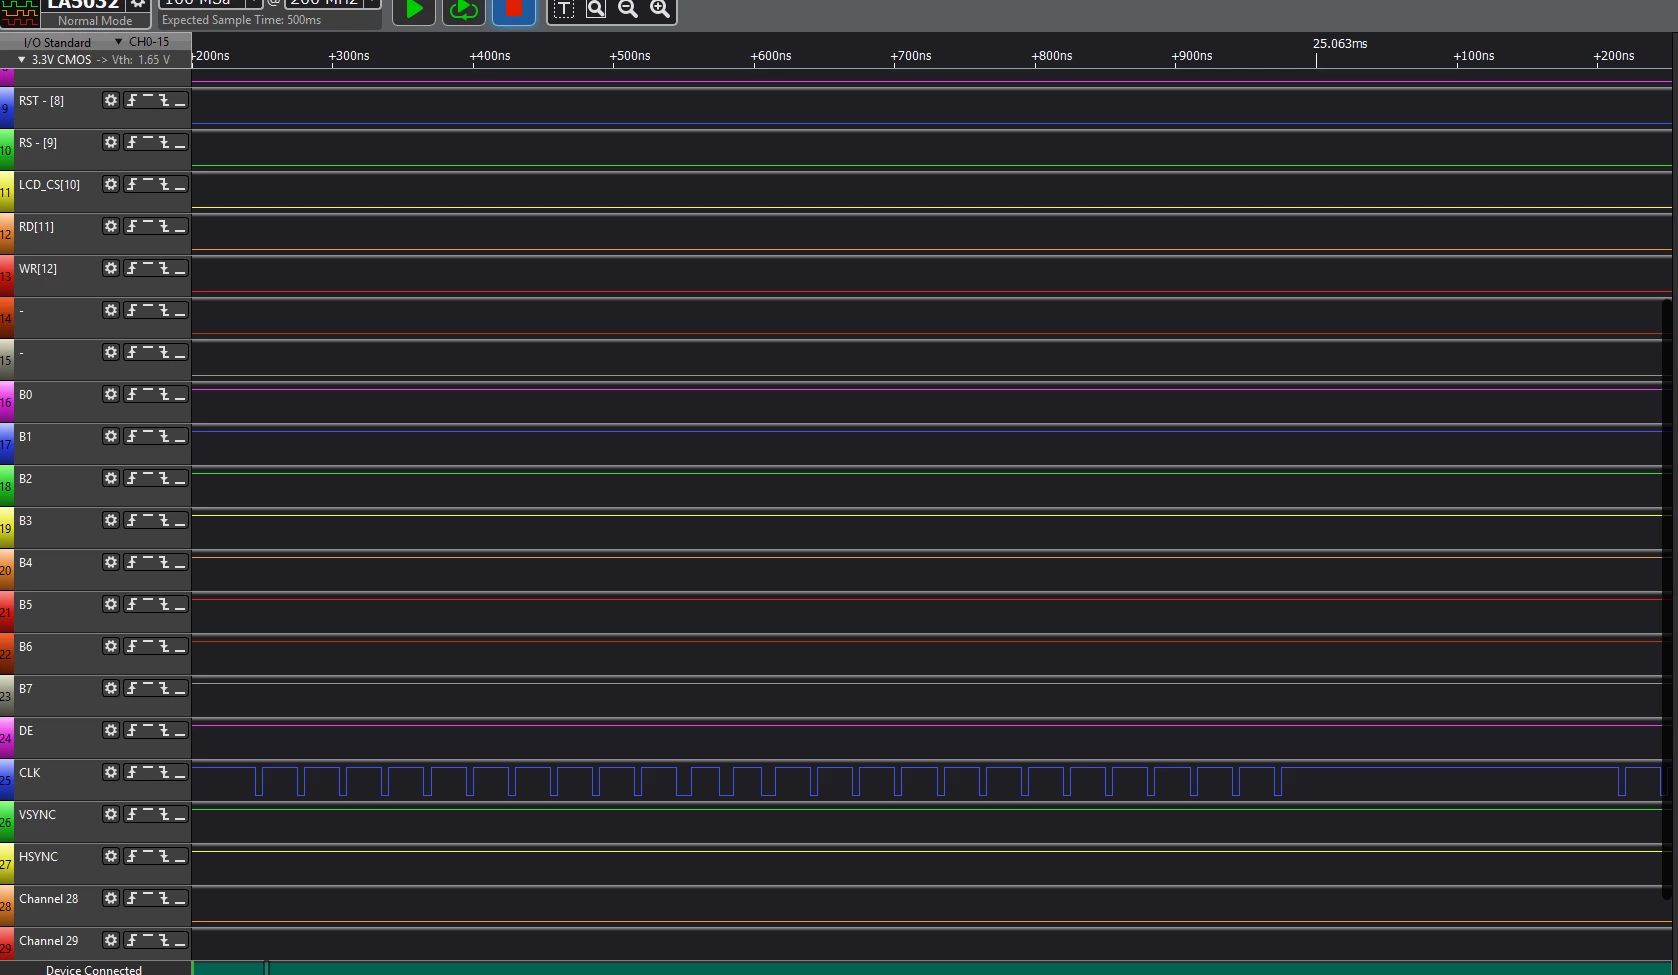Screen dimensions: 1678x975
Task: Click the I/O Standard header label
Action: pyautogui.click(x=57, y=42)
